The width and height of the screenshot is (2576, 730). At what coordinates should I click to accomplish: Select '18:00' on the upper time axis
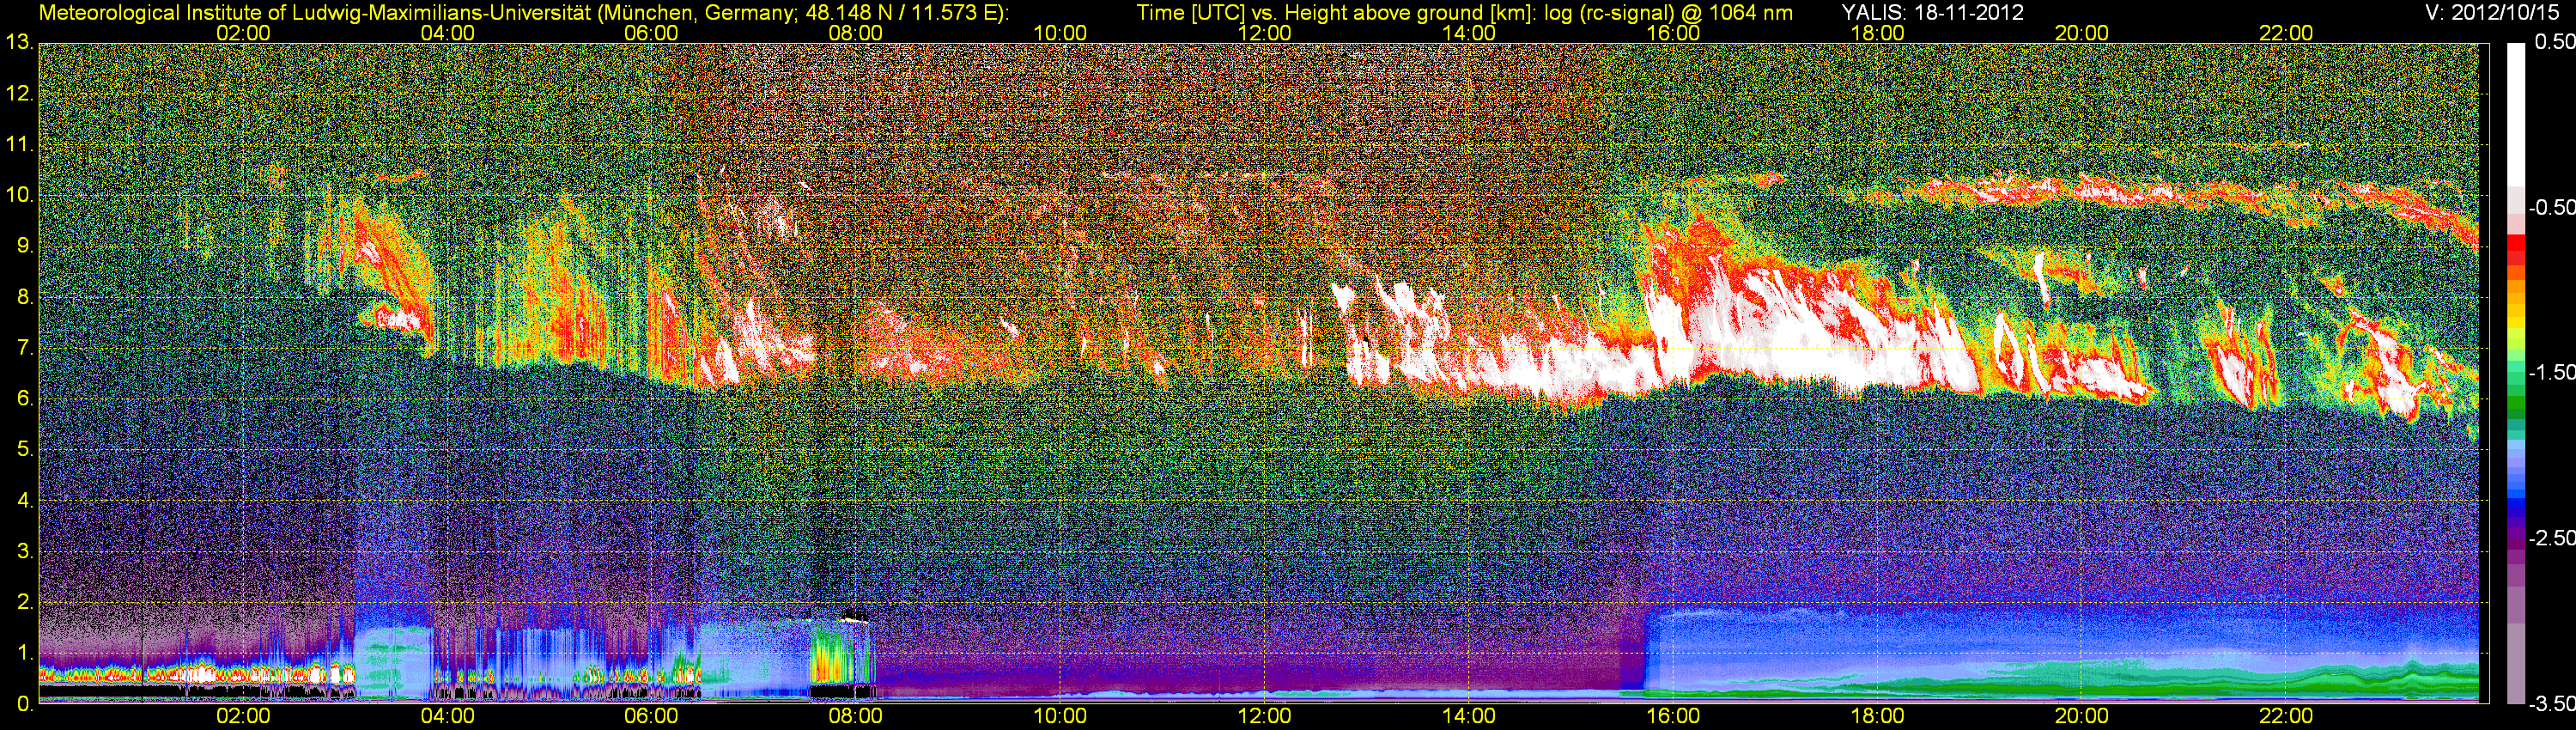(1877, 33)
